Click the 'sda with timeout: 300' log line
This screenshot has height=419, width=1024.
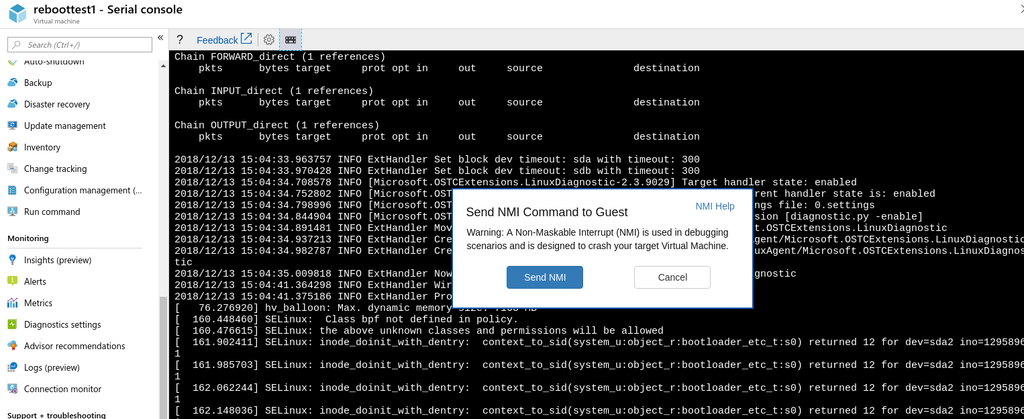pos(437,159)
